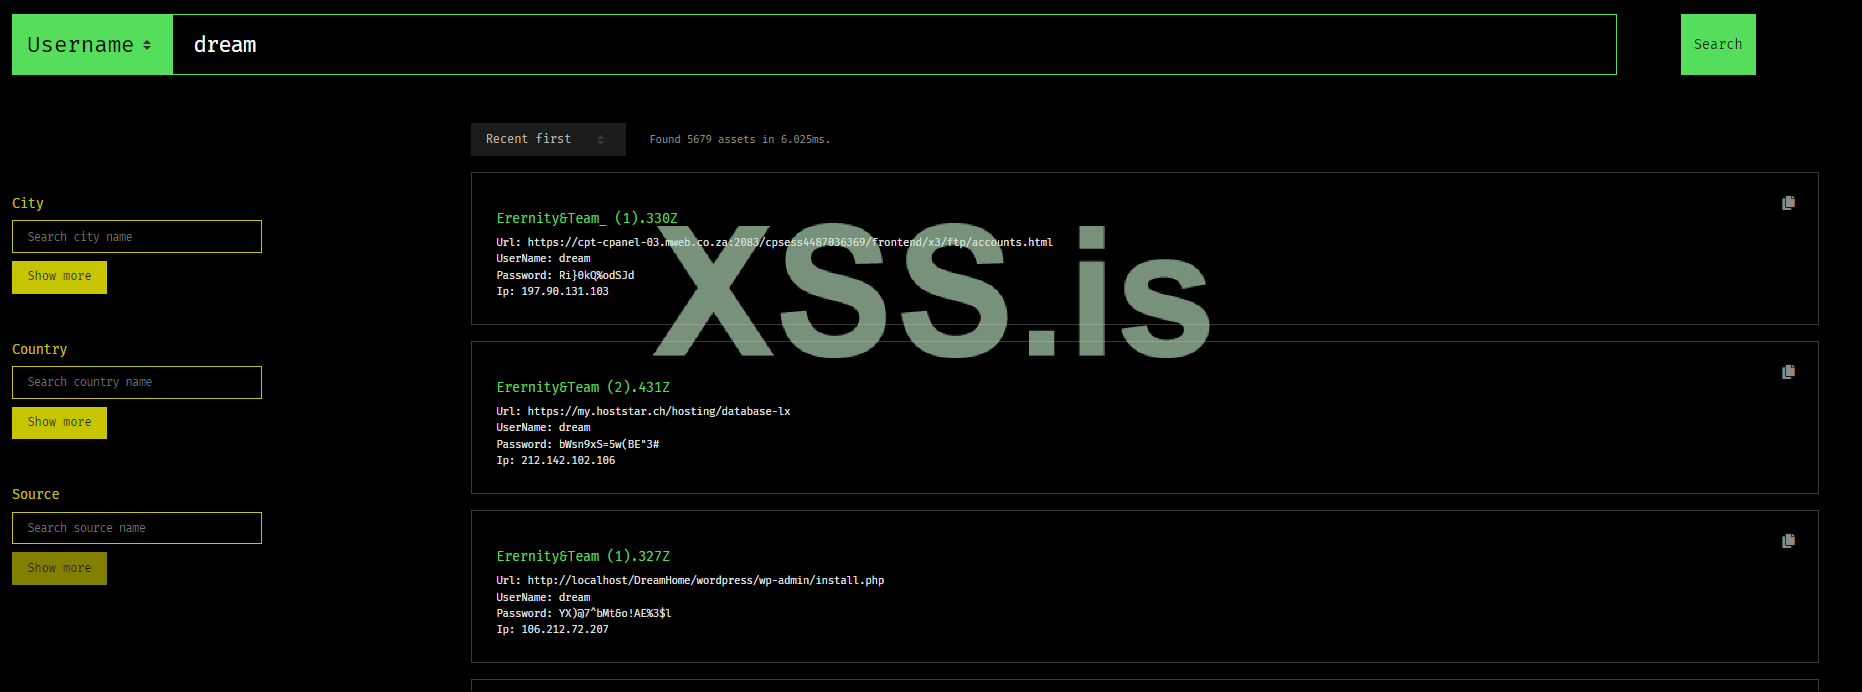Select the localhost DreamHome install.php URL

(706, 580)
